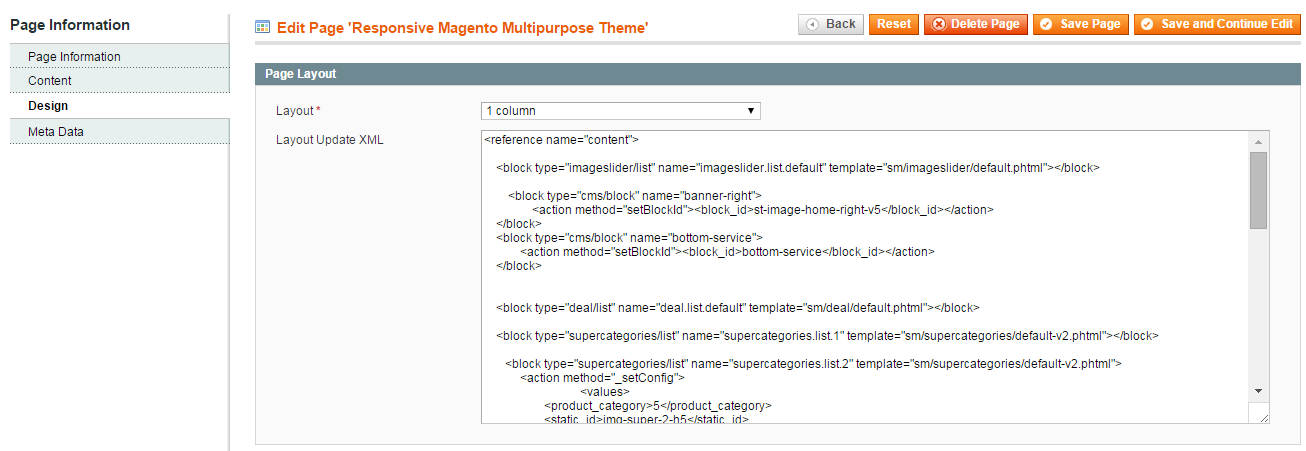
Task: Click the imageslider.list.default block line
Action: pos(798,168)
